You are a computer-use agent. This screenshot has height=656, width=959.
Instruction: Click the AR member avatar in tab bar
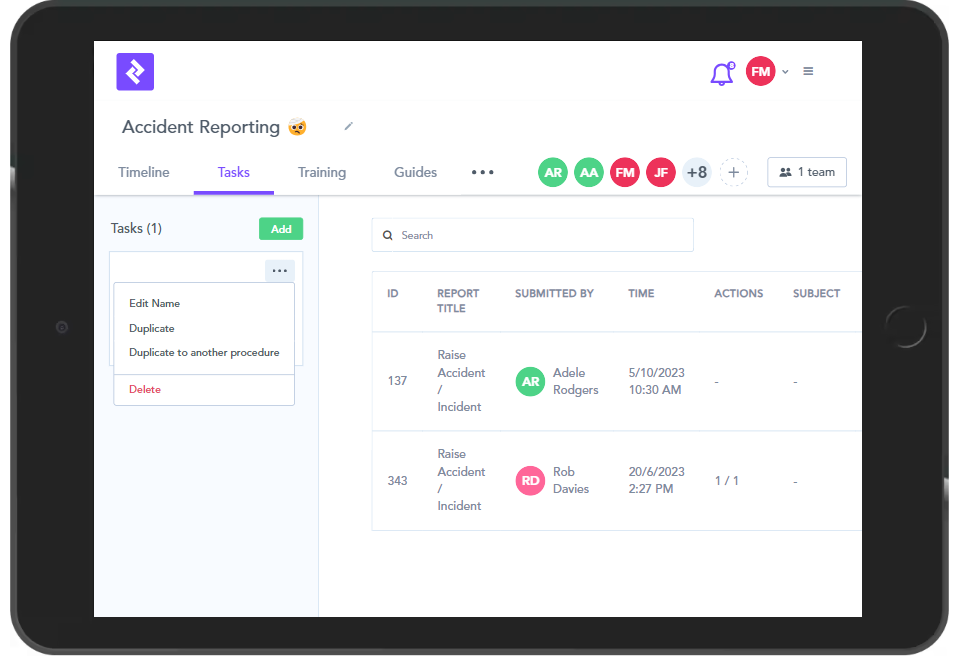pos(553,172)
